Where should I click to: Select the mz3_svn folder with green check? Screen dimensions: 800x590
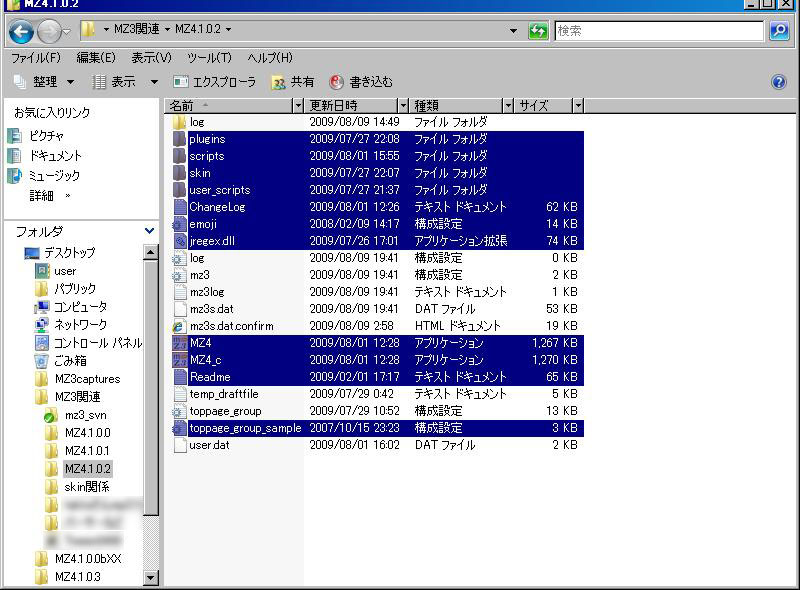point(51,415)
